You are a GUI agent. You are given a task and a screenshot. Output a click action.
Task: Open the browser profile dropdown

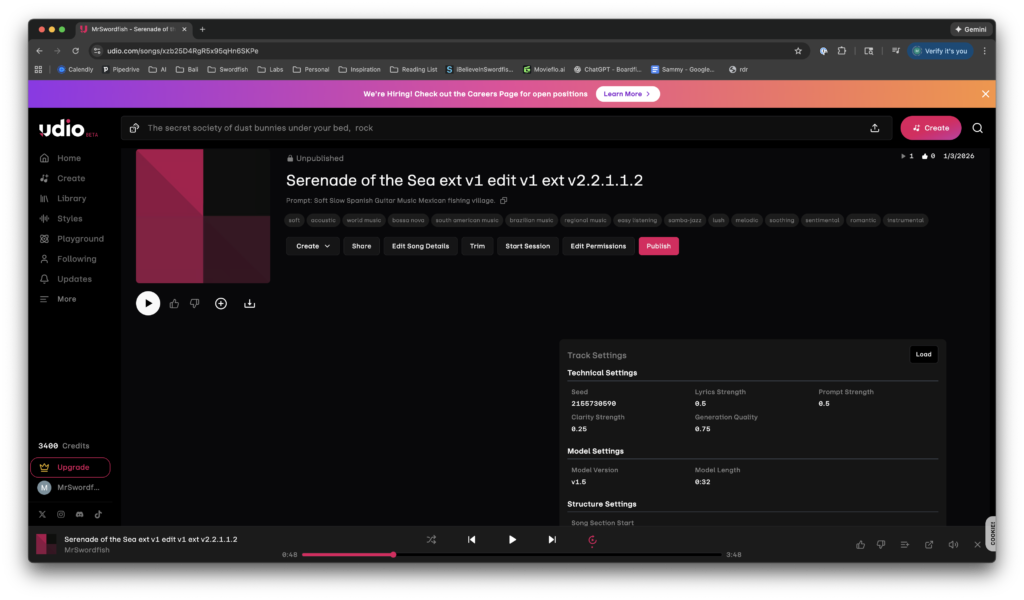940,51
